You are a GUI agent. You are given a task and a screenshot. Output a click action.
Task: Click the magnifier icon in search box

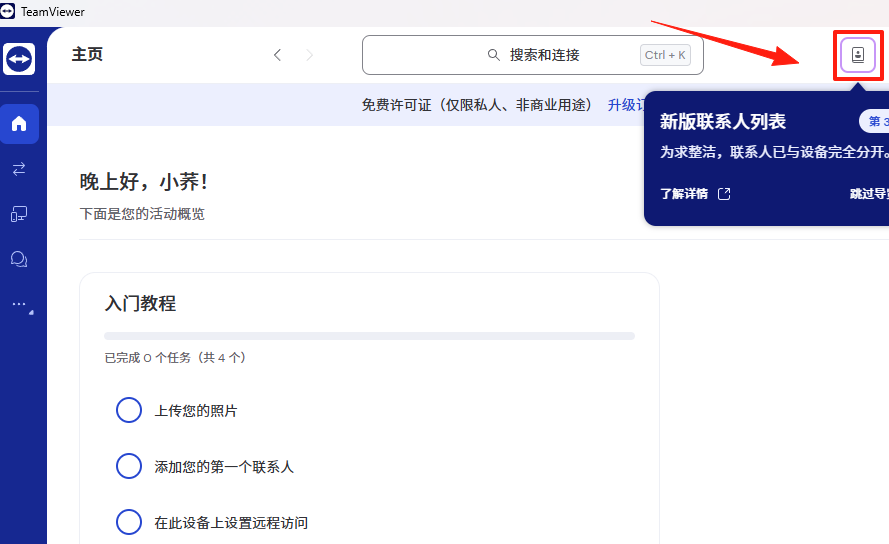coord(493,55)
